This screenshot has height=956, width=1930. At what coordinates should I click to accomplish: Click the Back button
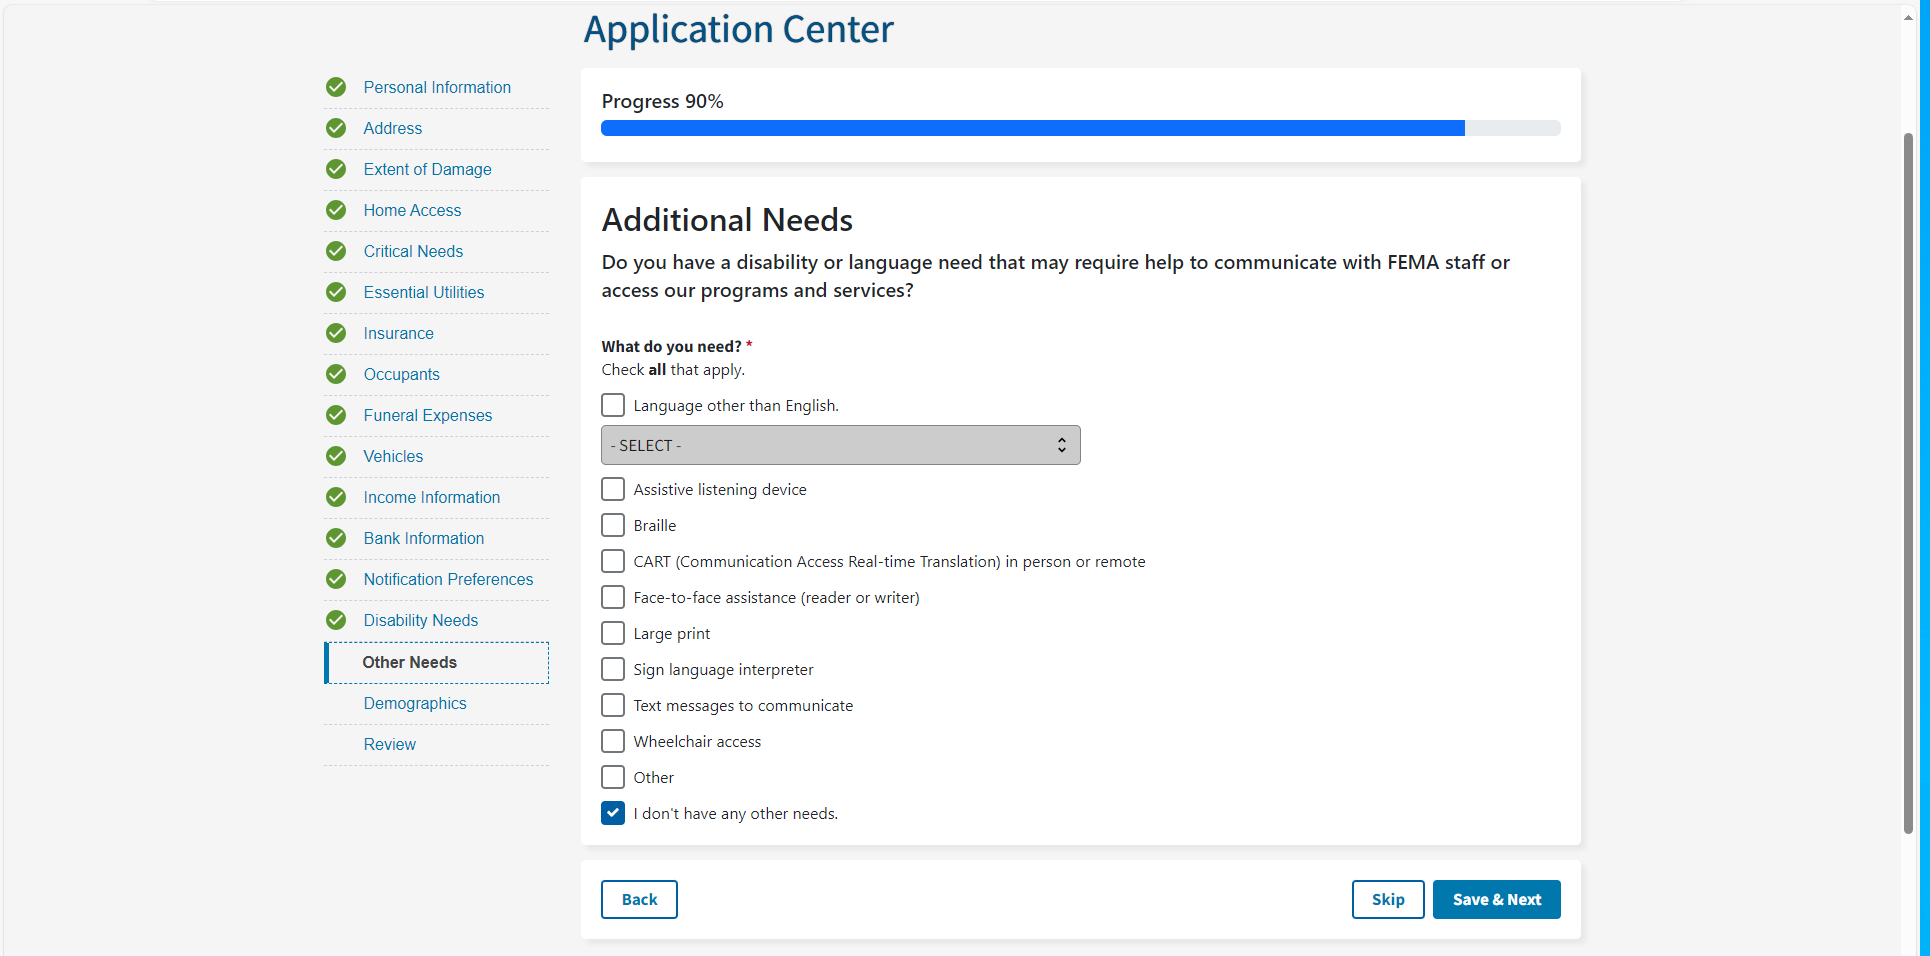pyautogui.click(x=639, y=899)
